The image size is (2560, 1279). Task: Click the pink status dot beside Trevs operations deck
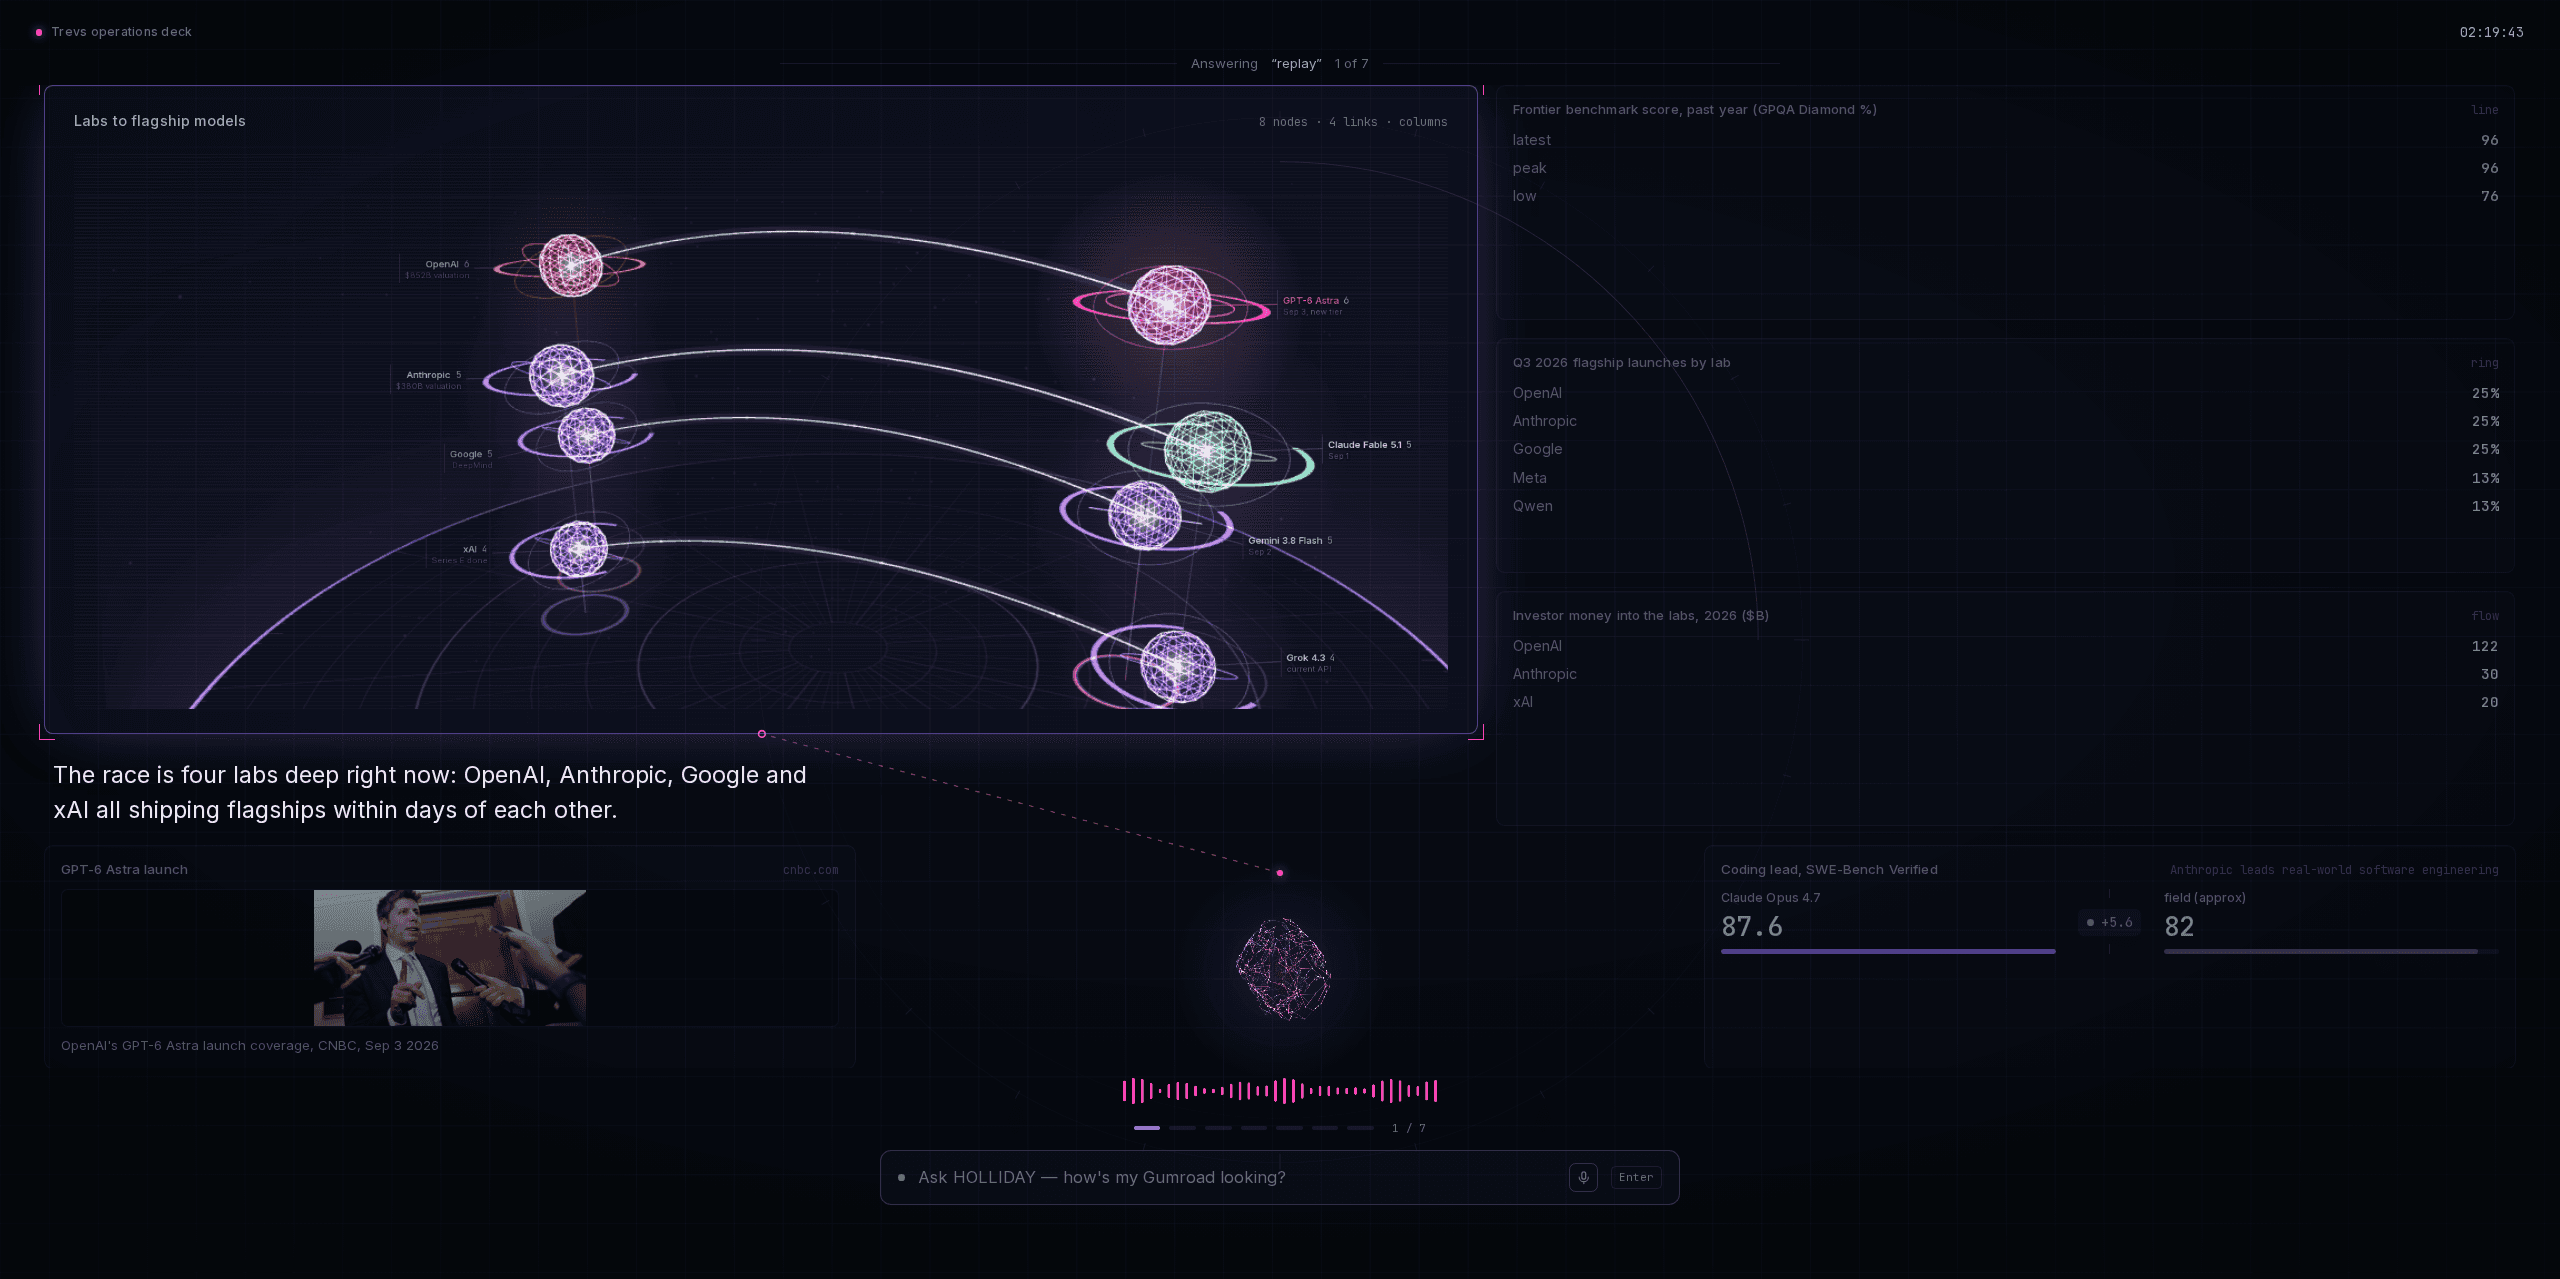[x=39, y=32]
